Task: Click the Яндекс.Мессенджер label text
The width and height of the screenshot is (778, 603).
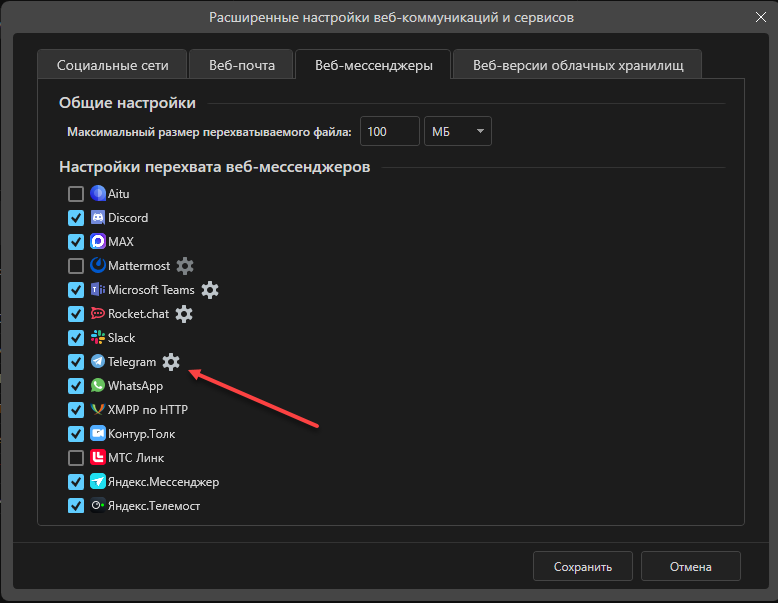Action: [x=163, y=482]
